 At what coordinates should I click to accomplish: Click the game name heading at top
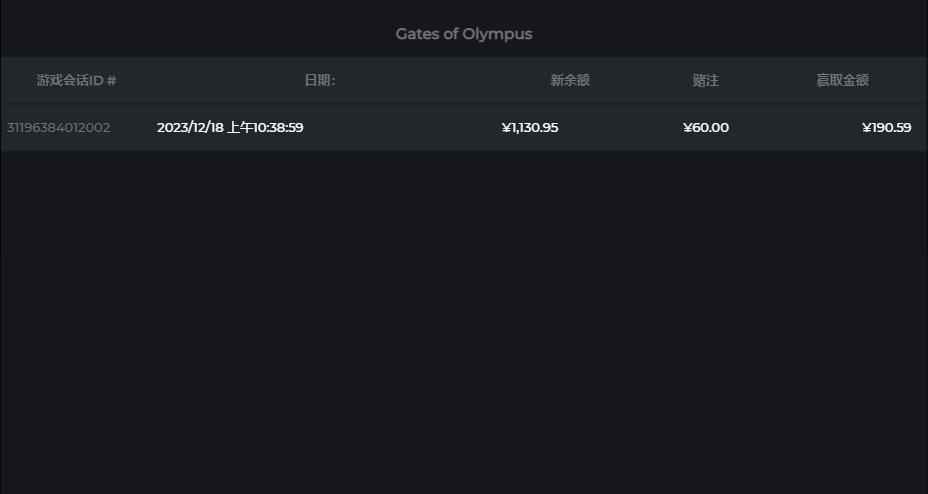point(464,34)
